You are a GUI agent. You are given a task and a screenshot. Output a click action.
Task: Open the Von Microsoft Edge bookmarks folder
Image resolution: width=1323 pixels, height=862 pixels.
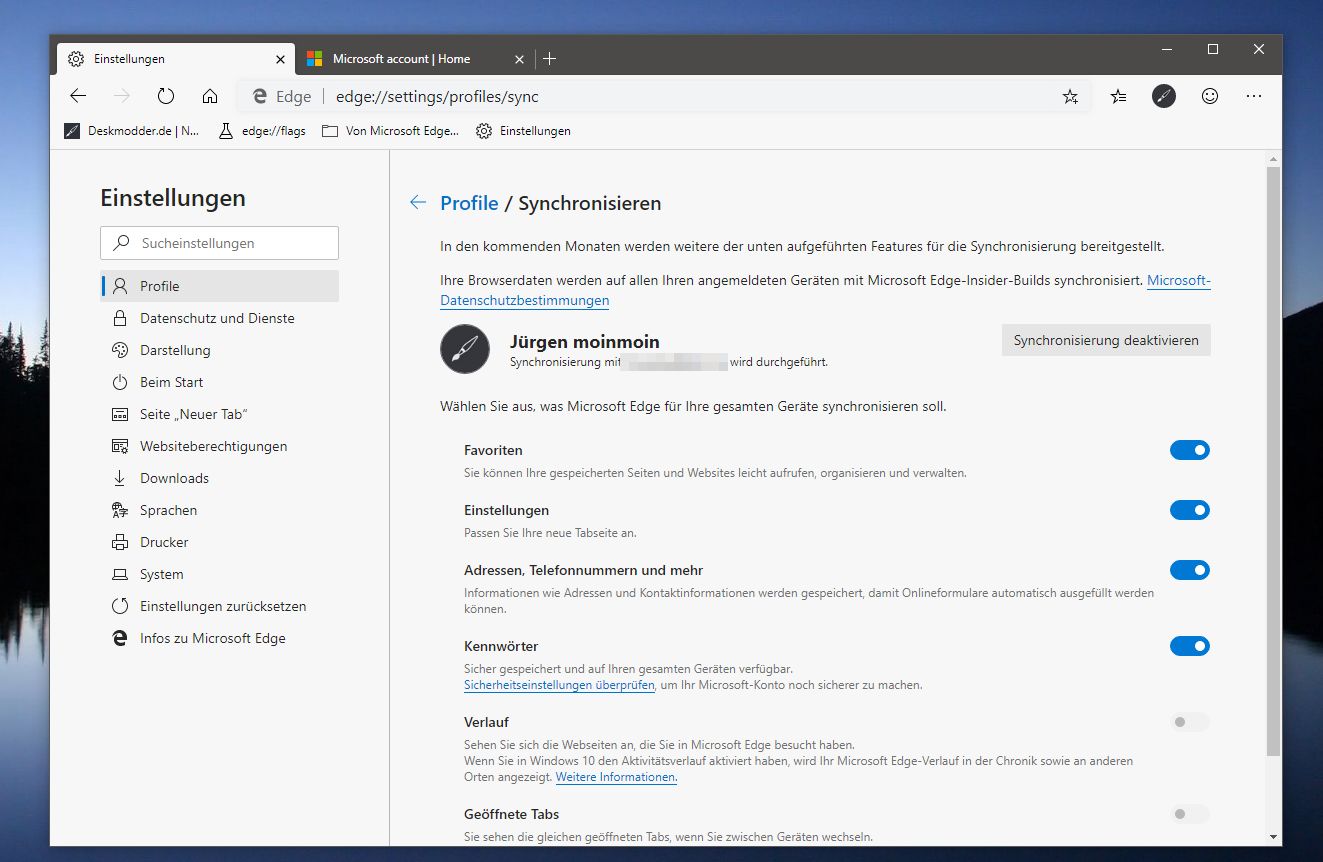(390, 131)
